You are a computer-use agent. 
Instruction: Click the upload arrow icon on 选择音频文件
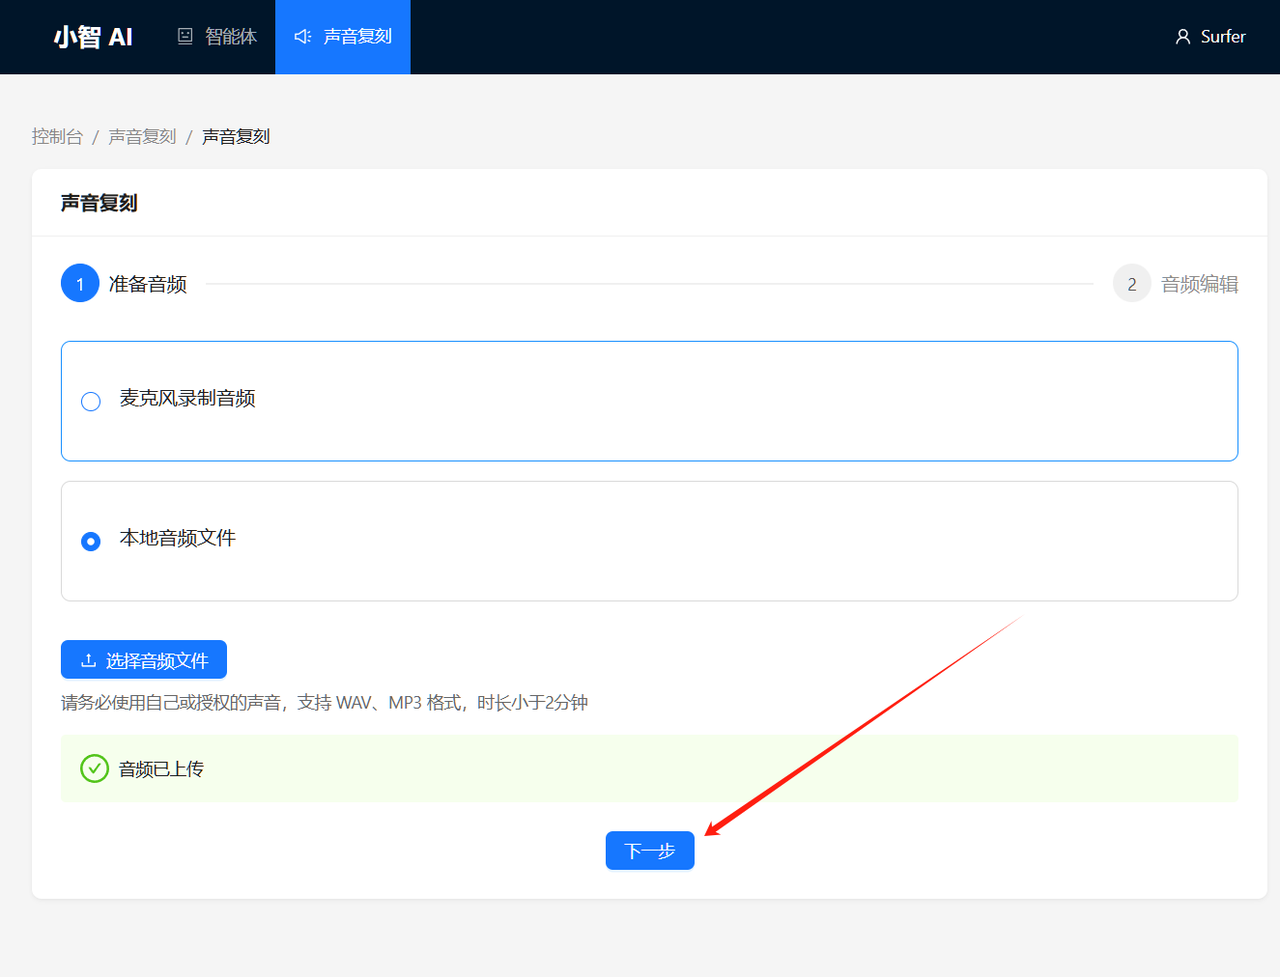pyautogui.click(x=88, y=660)
